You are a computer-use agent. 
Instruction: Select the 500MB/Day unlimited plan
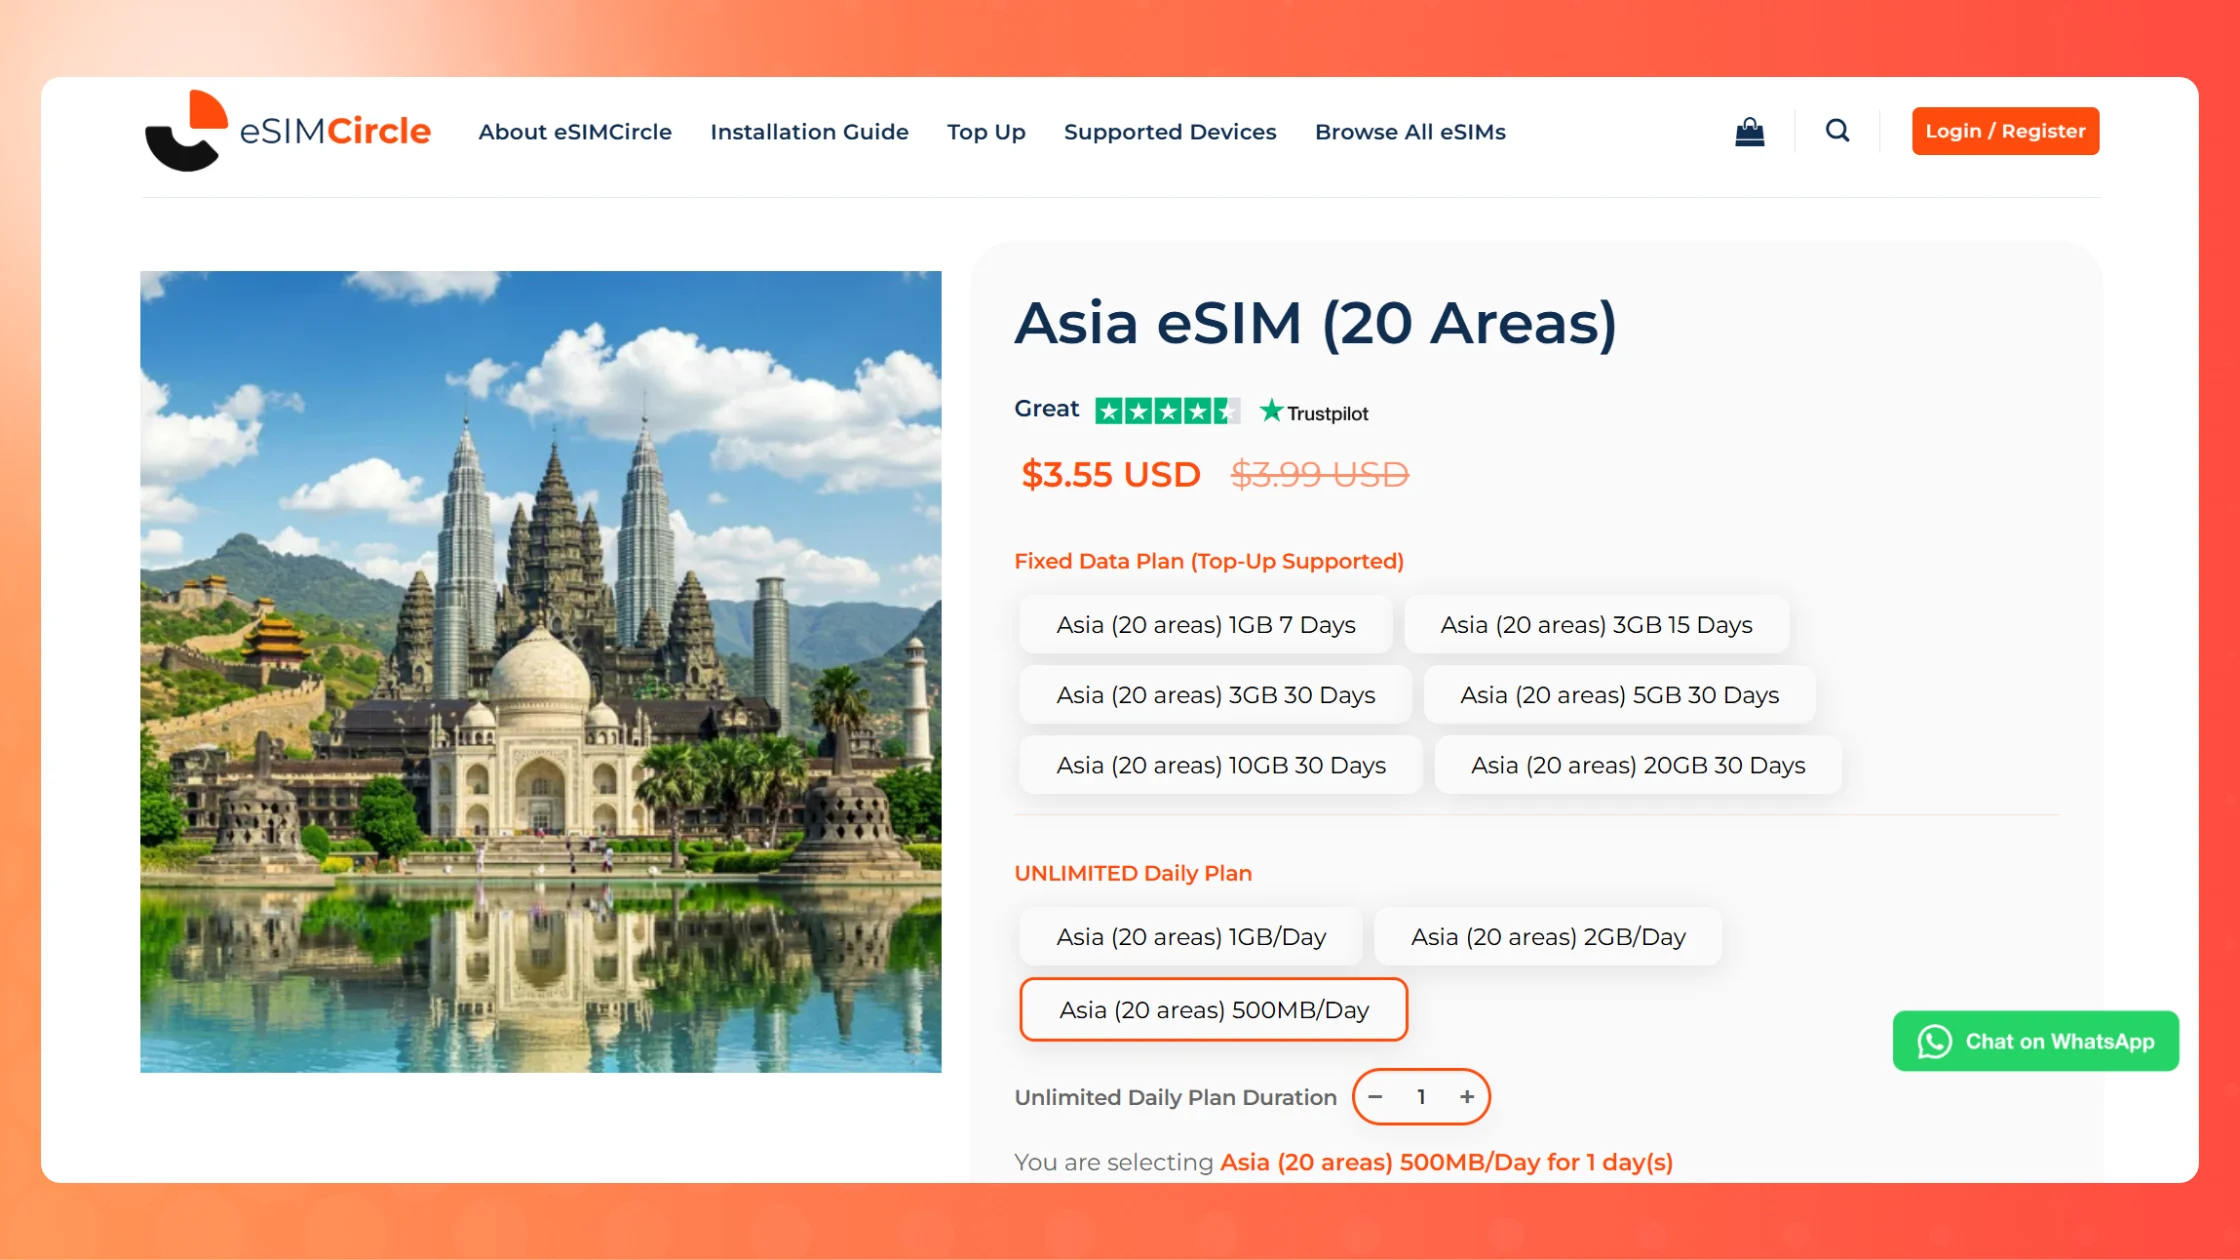tap(1213, 1010)
